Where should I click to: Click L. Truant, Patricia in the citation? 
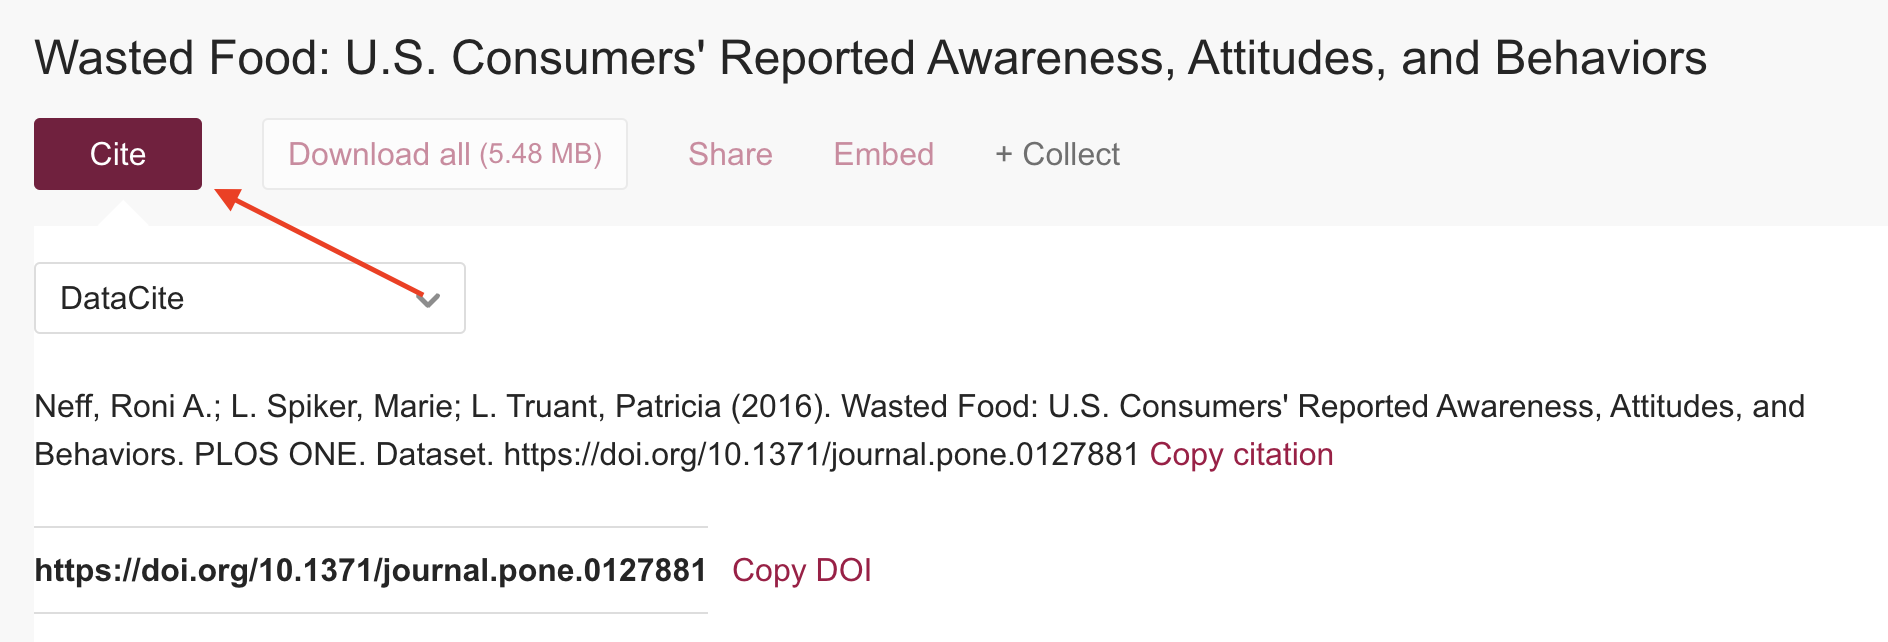tap(596, 406)
